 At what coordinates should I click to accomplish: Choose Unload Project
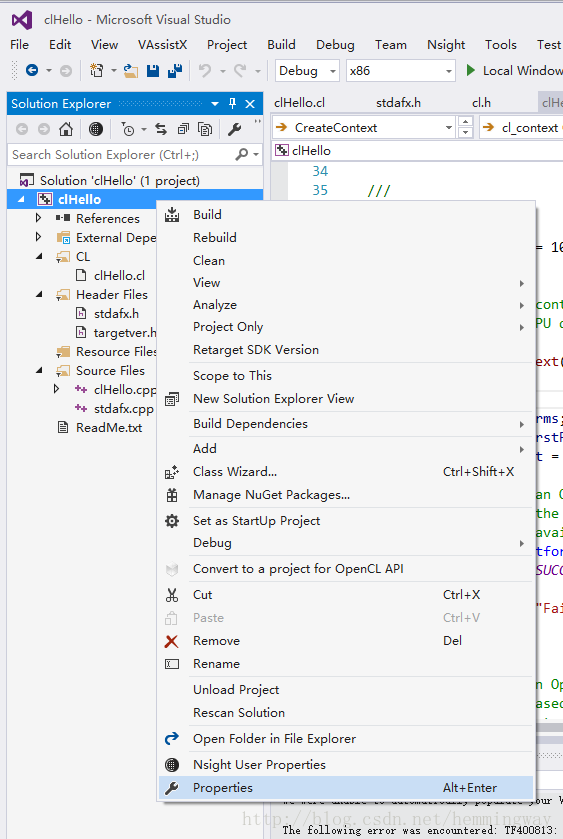point(346,690)
